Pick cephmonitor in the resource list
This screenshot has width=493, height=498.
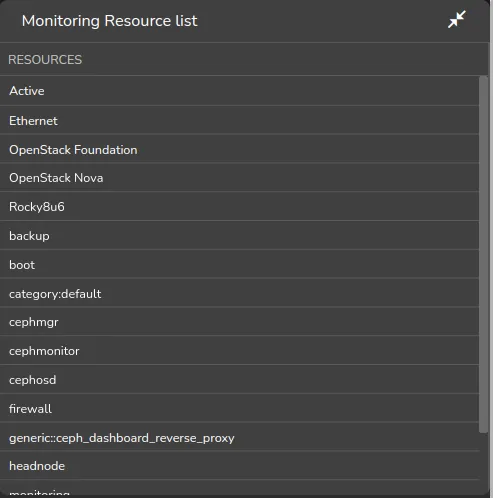click(239, 350)
